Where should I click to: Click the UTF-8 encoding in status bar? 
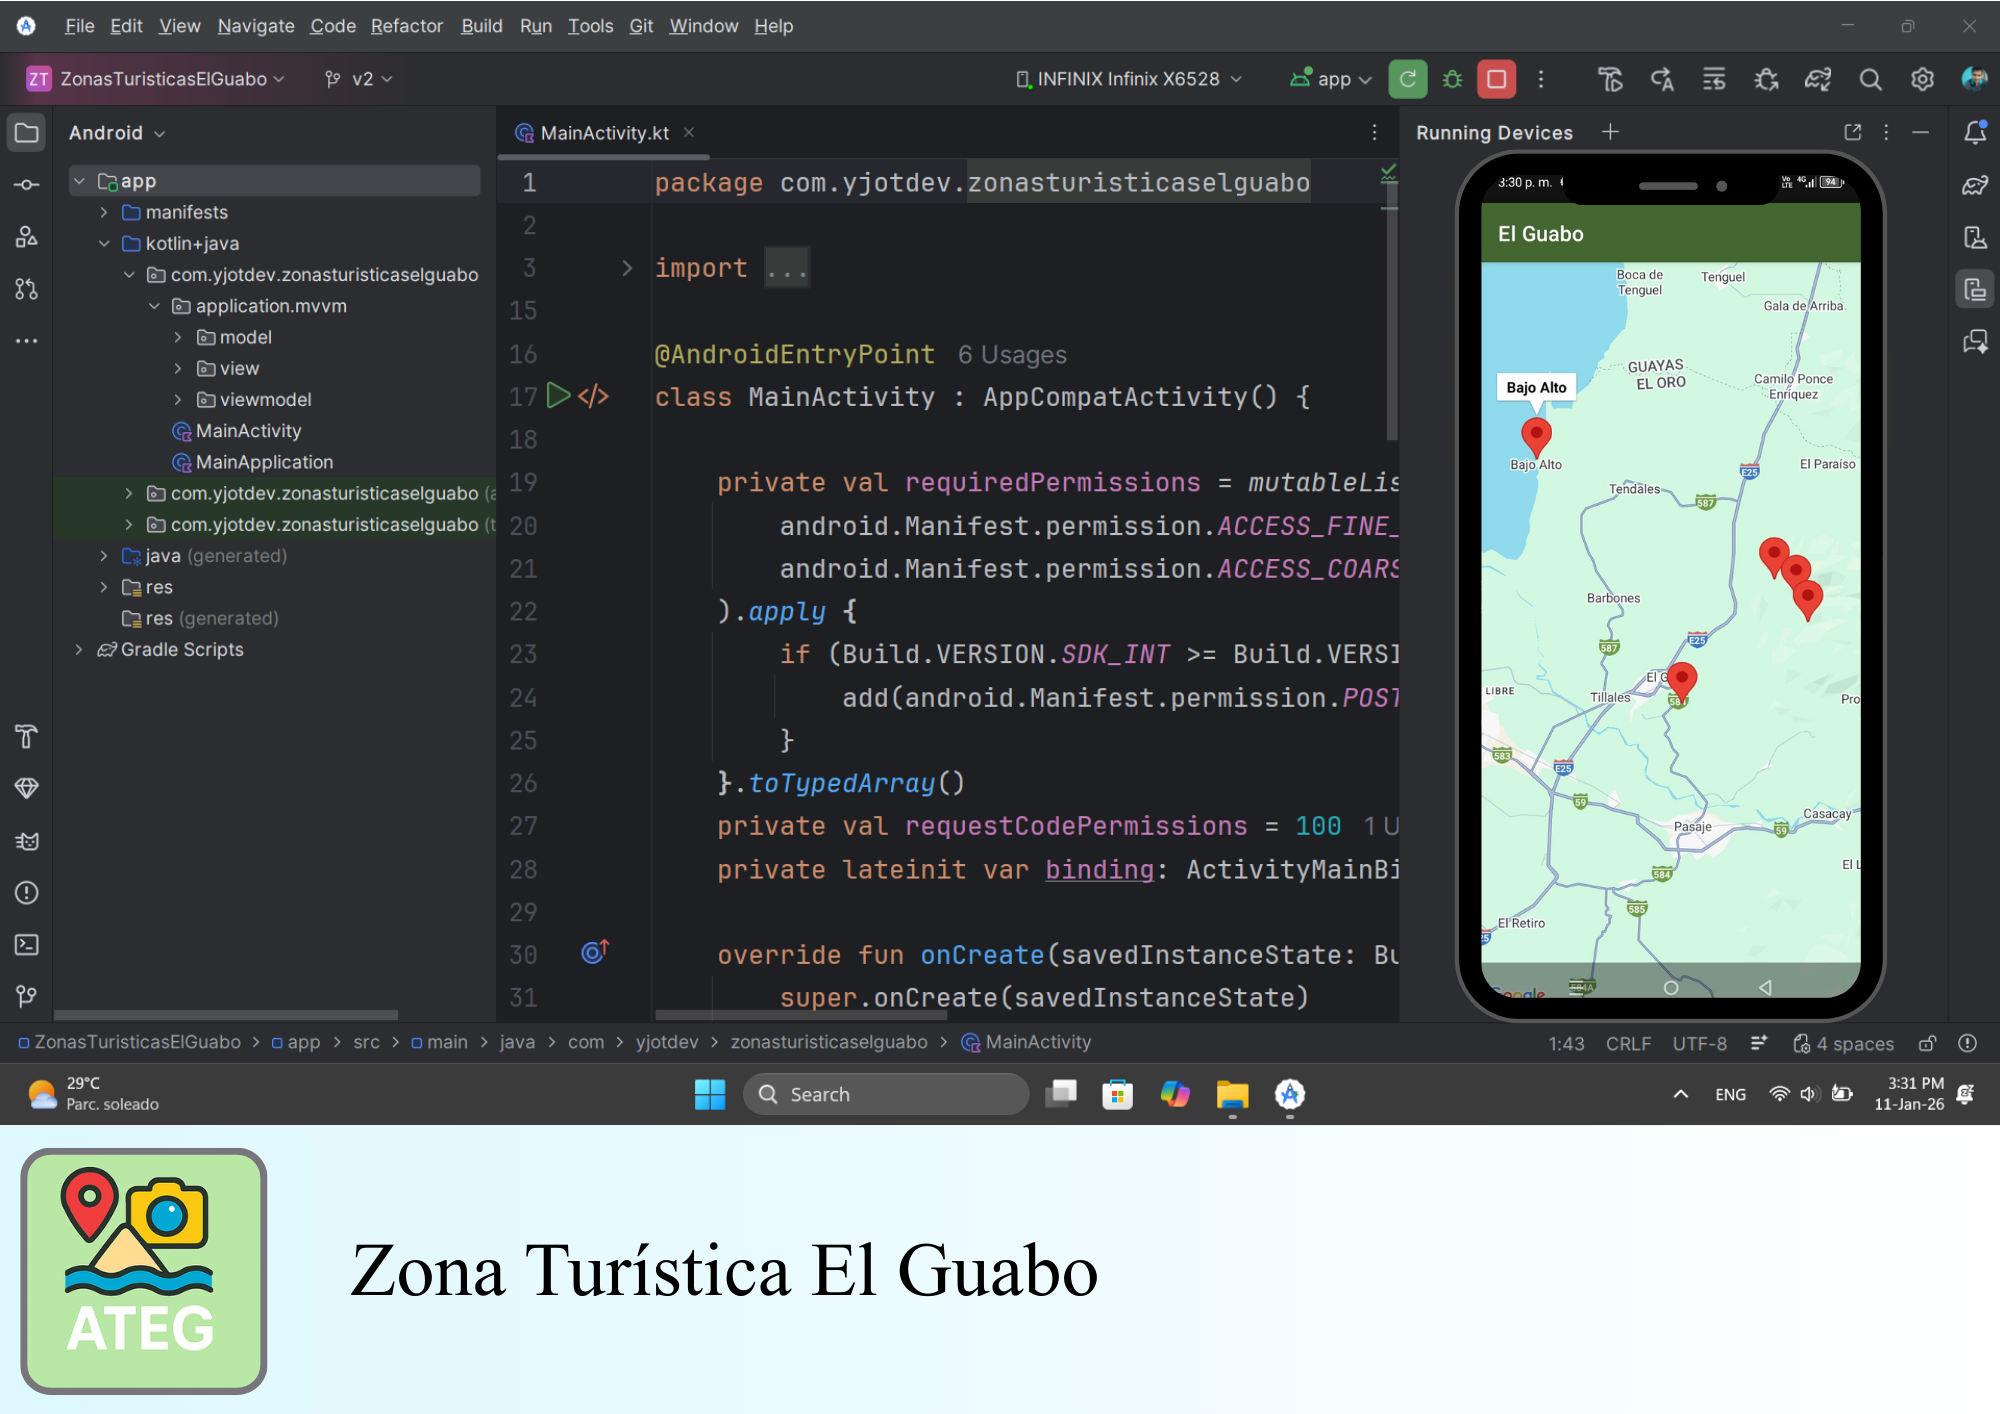tap(1699, 1043)
